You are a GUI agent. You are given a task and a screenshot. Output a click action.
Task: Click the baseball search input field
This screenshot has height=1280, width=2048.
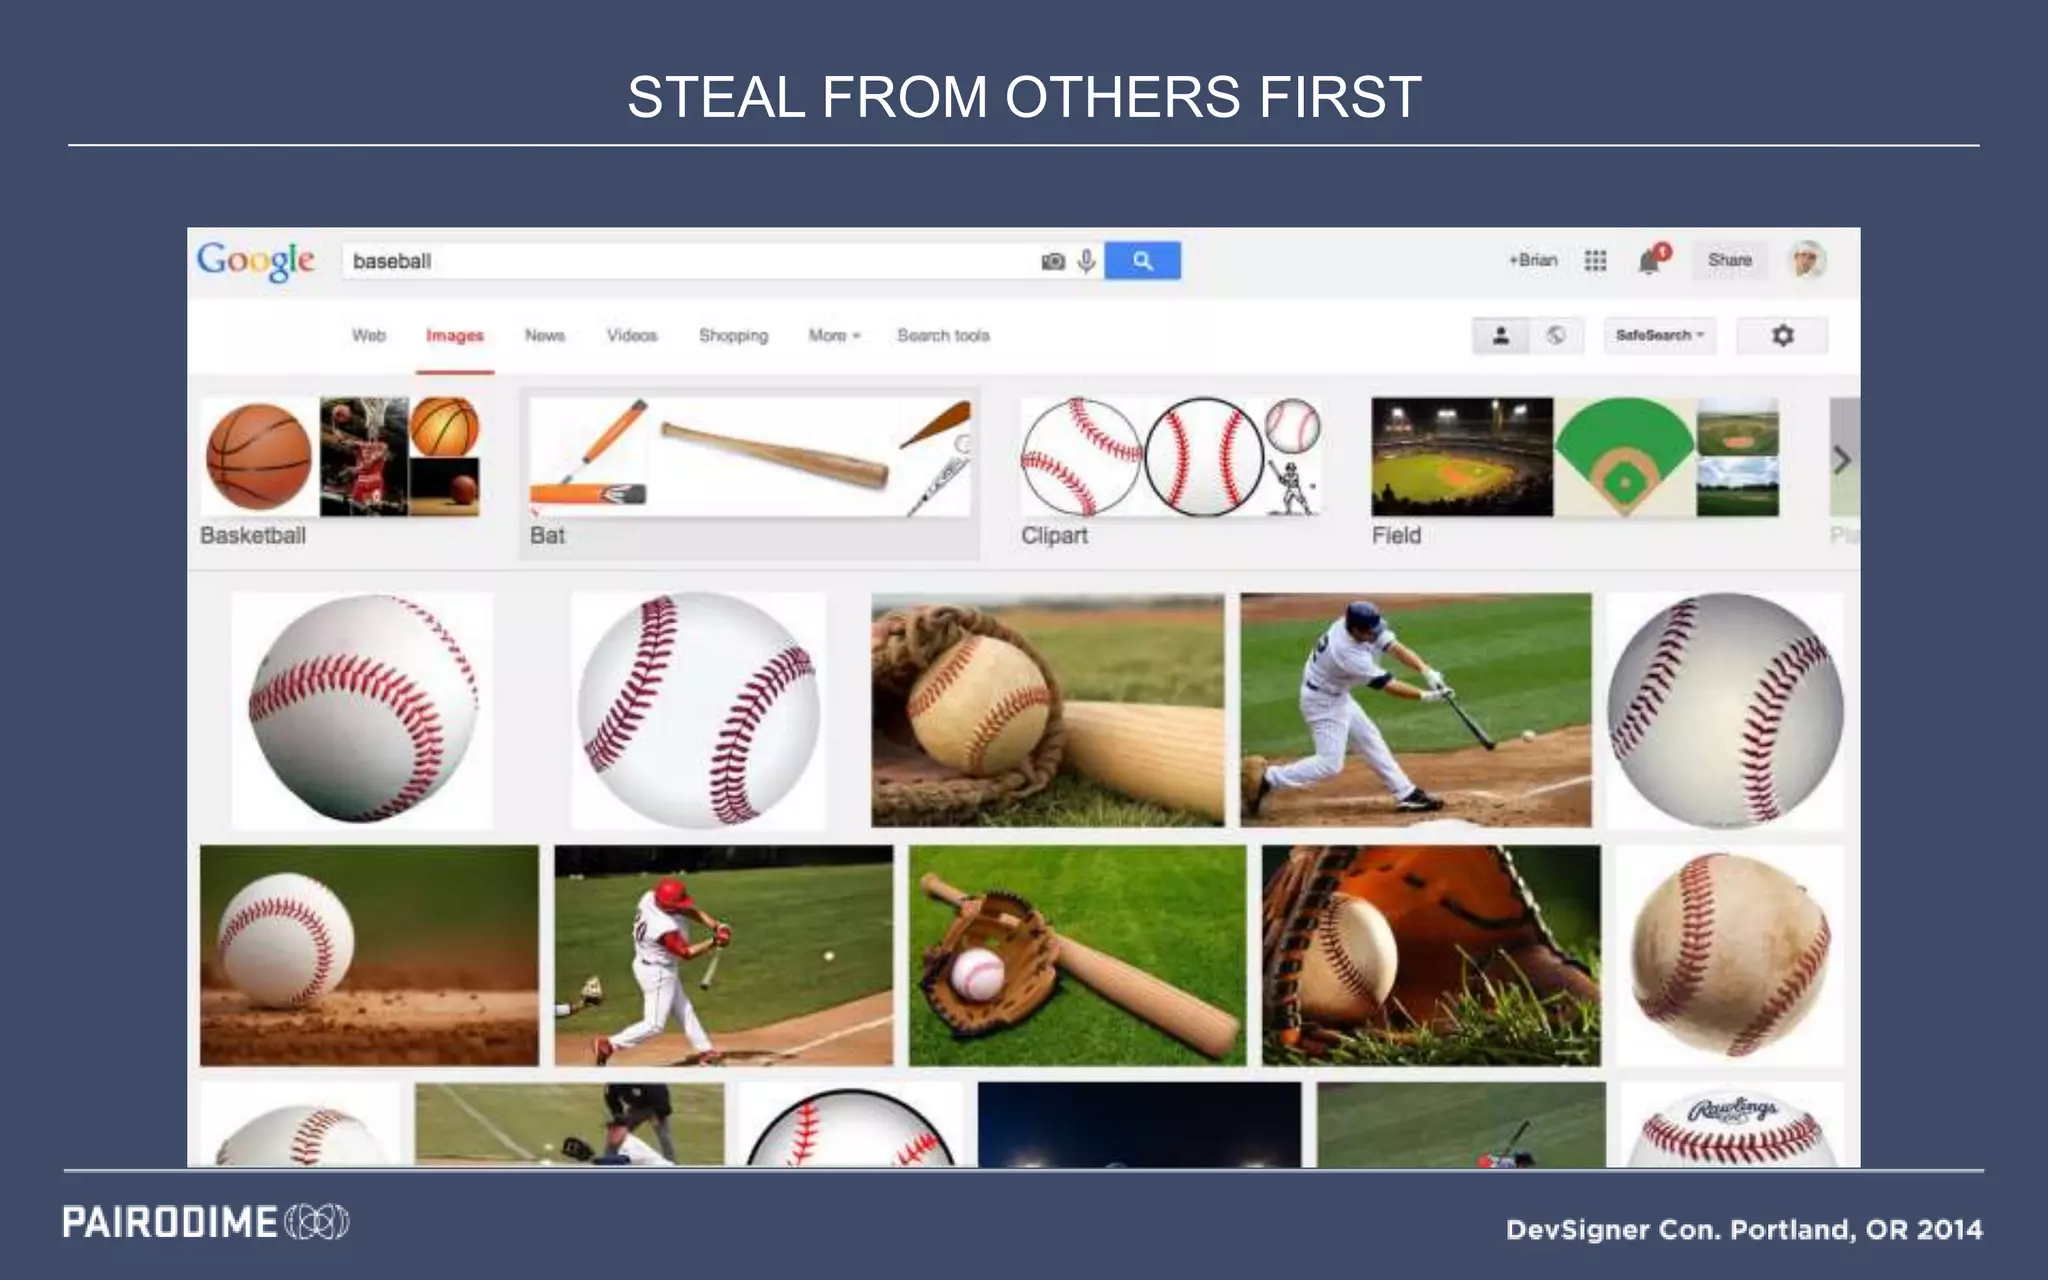(690, 261)
